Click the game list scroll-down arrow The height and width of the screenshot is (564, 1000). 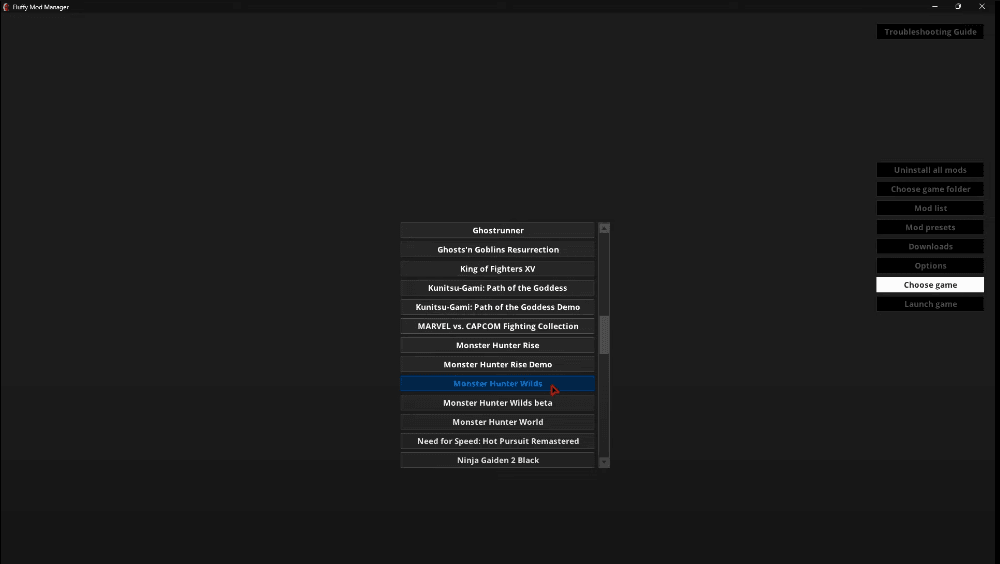[604, 463]
